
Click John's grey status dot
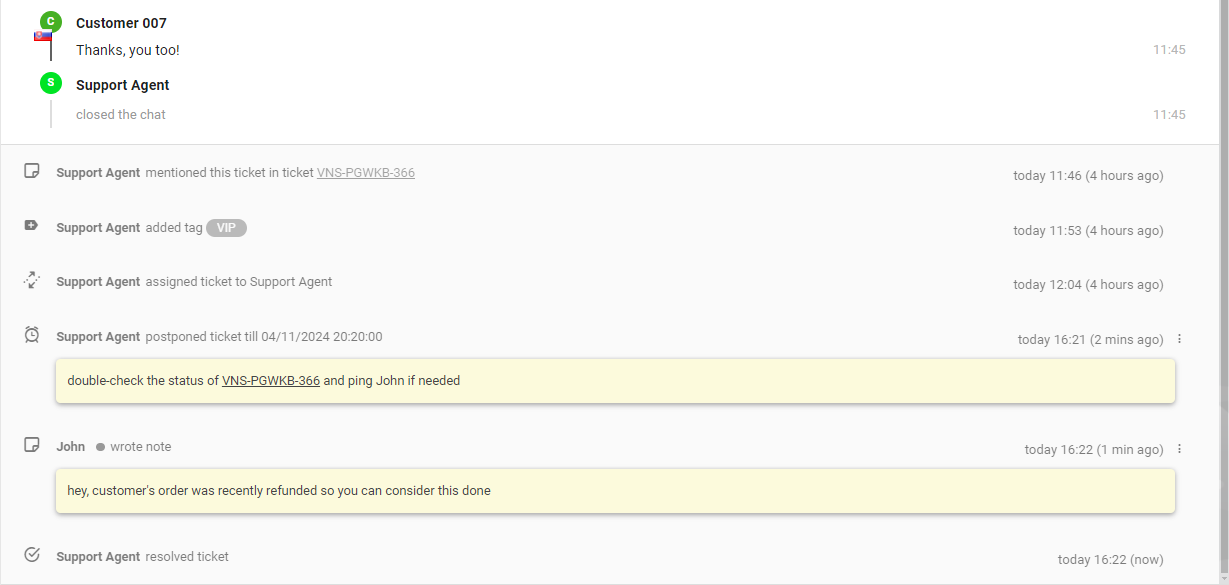[x=100, y=447]
